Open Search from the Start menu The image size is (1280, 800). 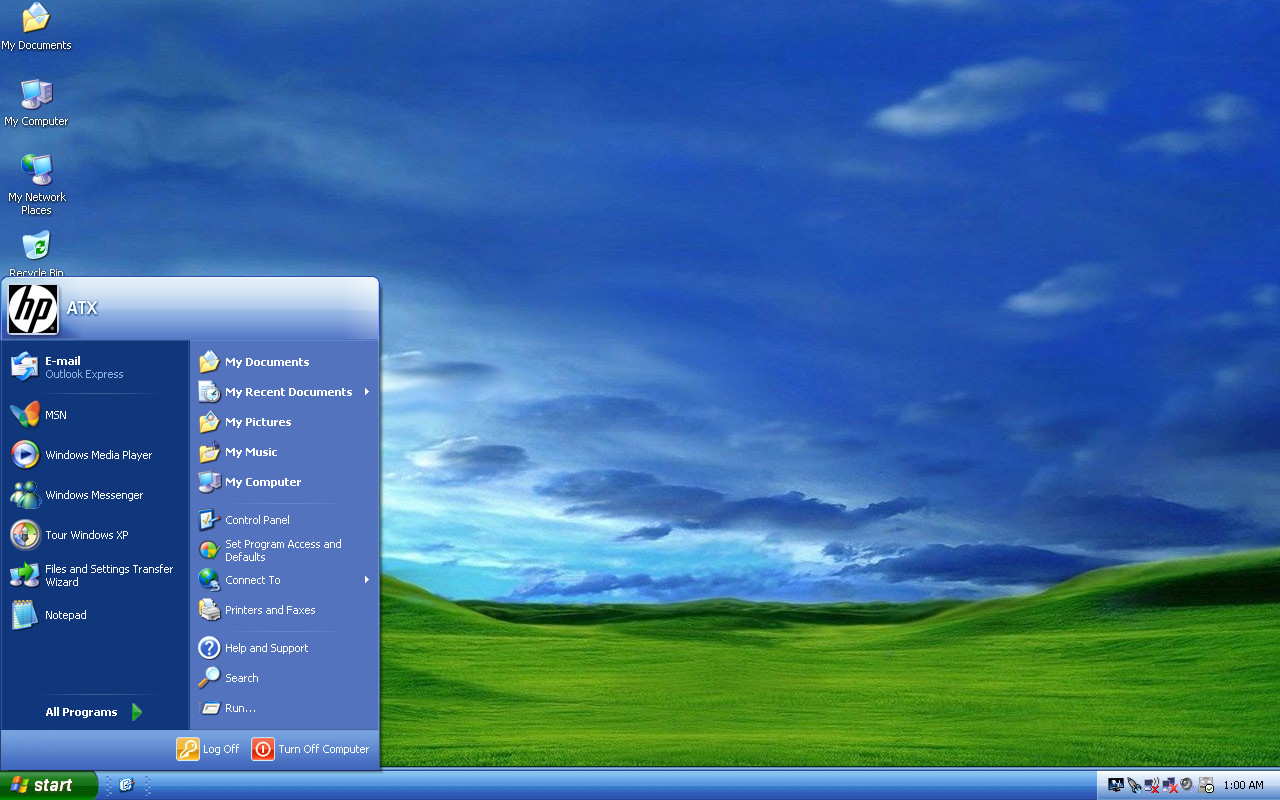click(x=285, y=678)
